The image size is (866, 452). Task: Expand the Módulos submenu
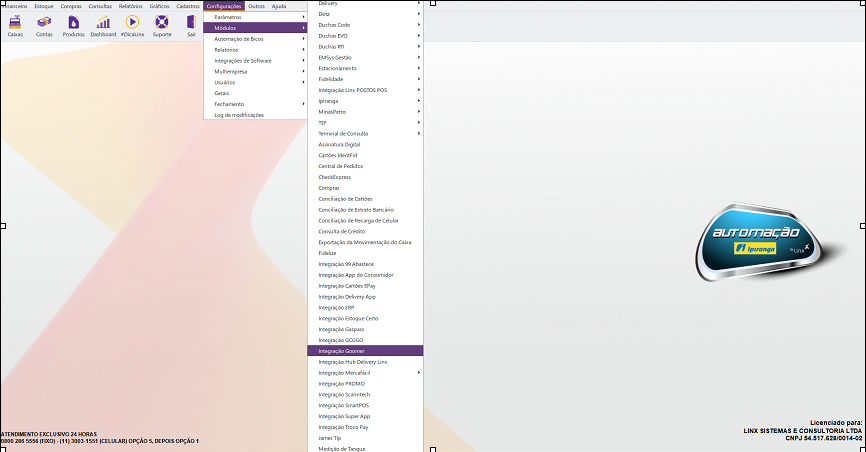[255, 28]
